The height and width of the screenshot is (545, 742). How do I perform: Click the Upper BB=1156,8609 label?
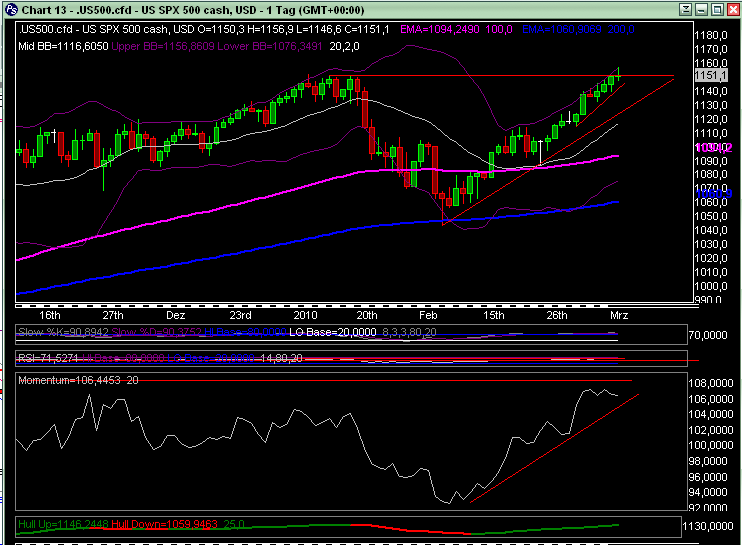163,46
